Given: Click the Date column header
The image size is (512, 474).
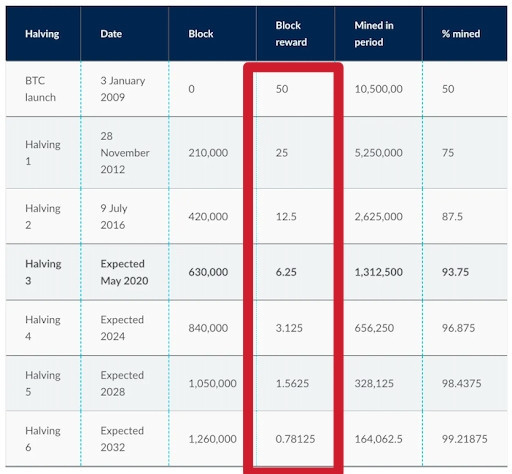Looking at the screenshot, I should tap(111, 34).
